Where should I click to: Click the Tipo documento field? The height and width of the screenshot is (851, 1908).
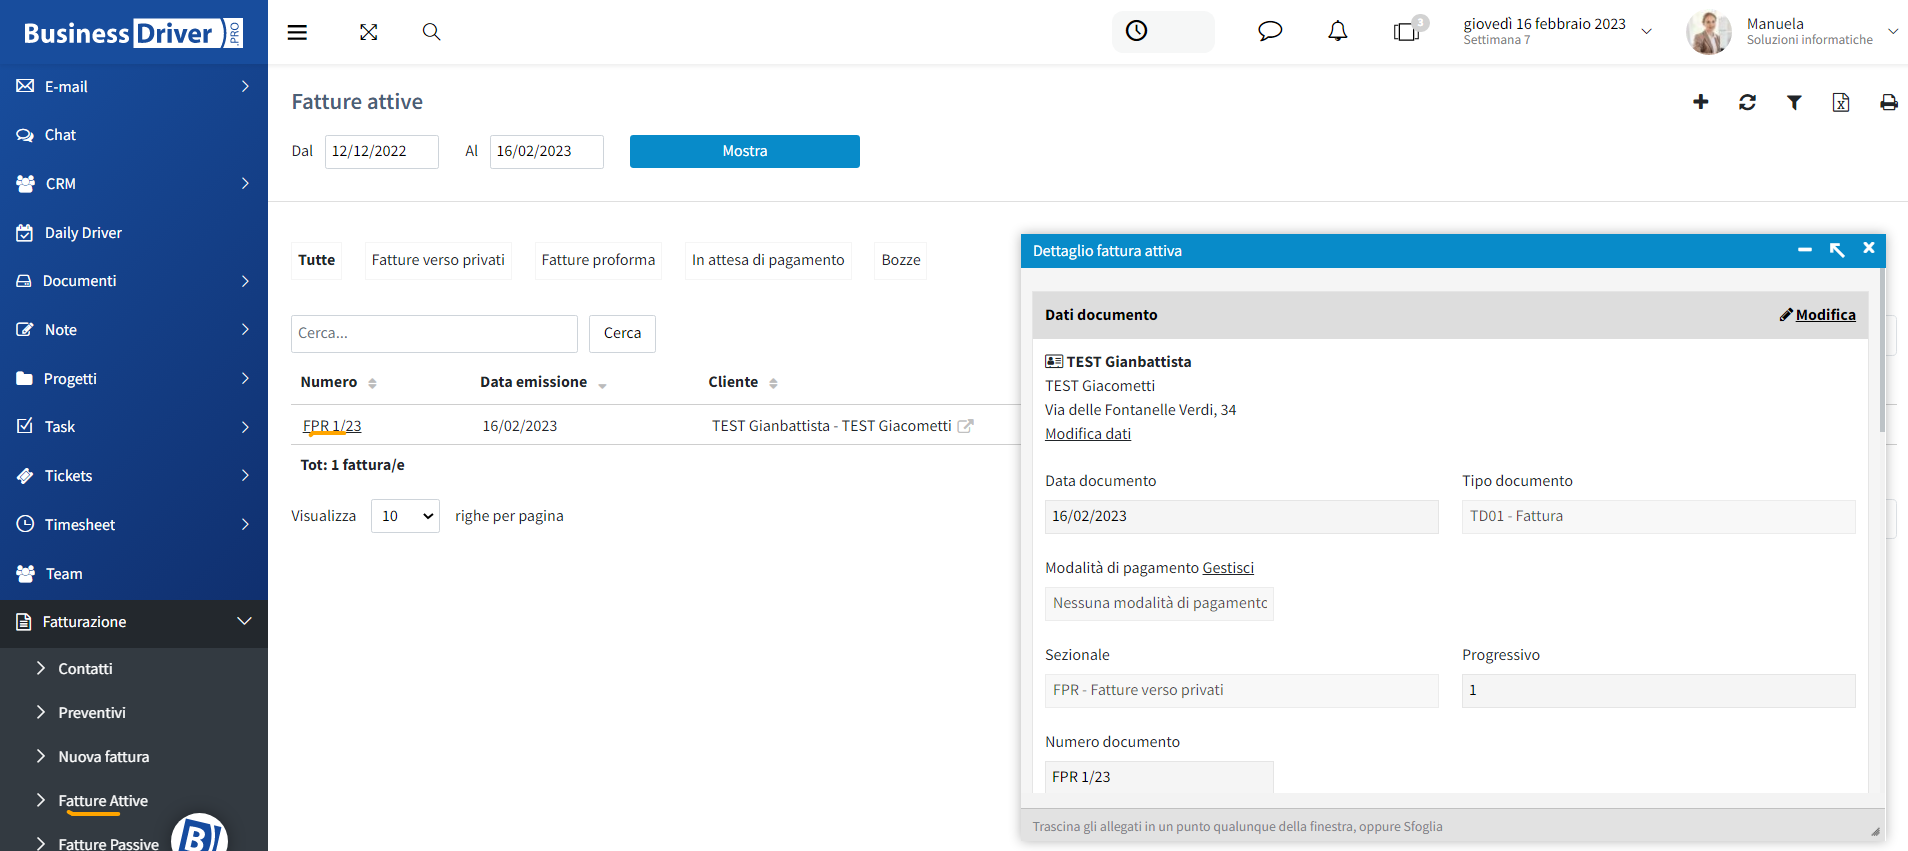[1659, 517]
